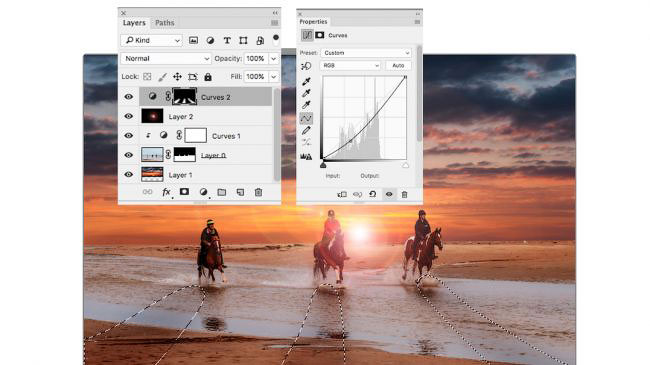Create new fill or adjustment layer
Screen dimensions: 650x365
pyautogui.click(x=203, y=192)
